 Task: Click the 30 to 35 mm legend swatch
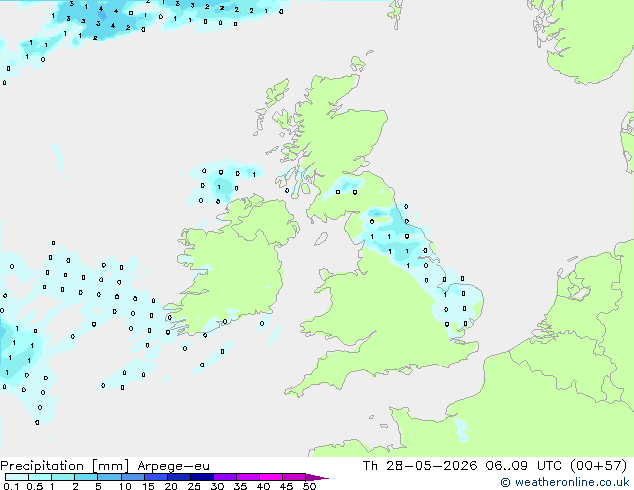point(225,477)
